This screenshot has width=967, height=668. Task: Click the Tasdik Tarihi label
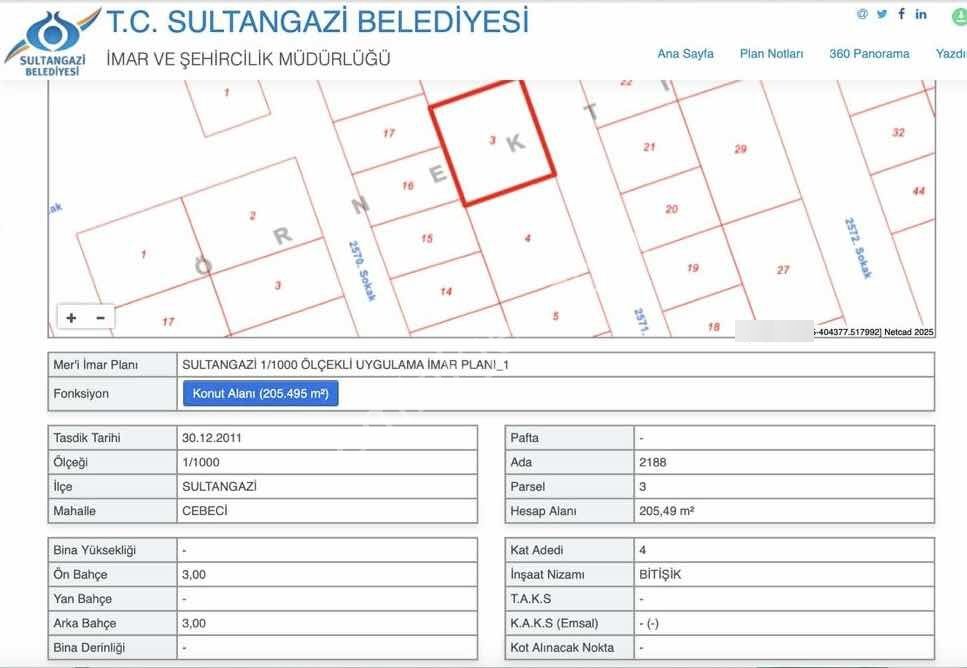tap(87, 438)
